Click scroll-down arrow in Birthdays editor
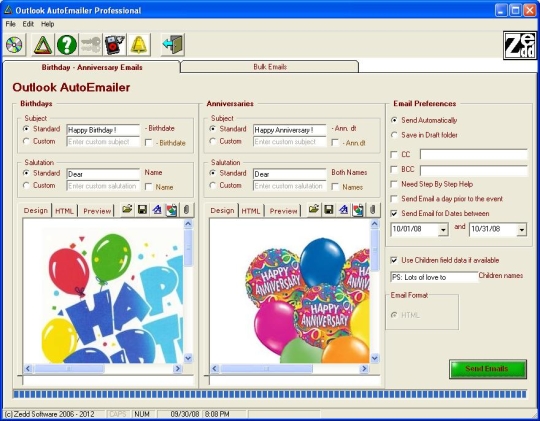This screenshot has height=421, width=540. click(188, 358)
